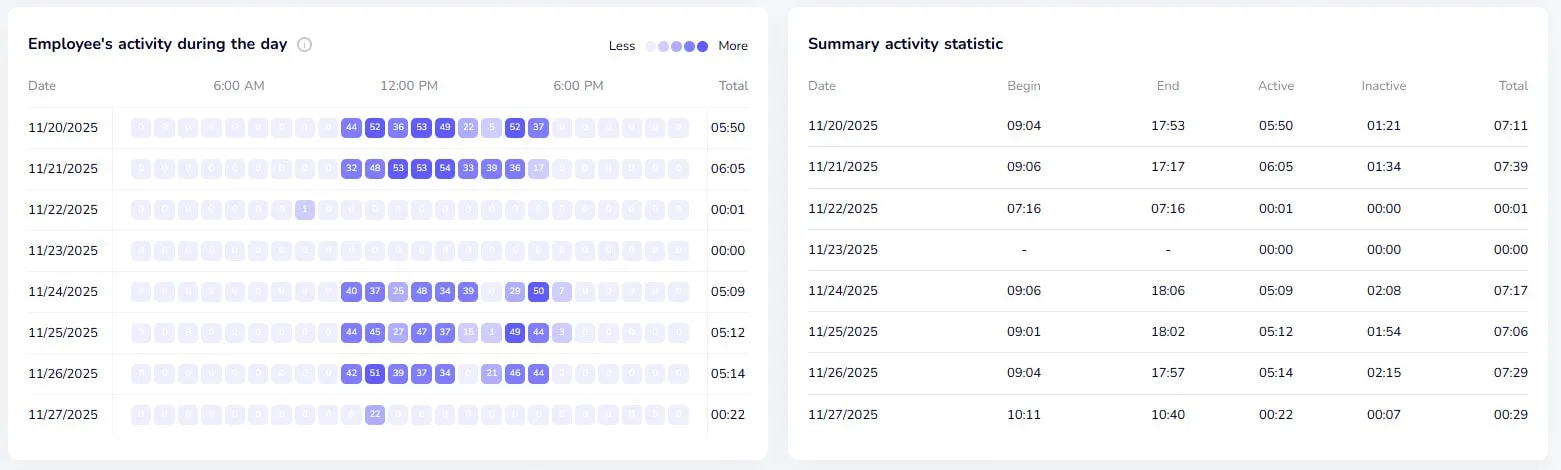Select the 49 activity cell on 11/25/2025

click(x=515, y=333)
